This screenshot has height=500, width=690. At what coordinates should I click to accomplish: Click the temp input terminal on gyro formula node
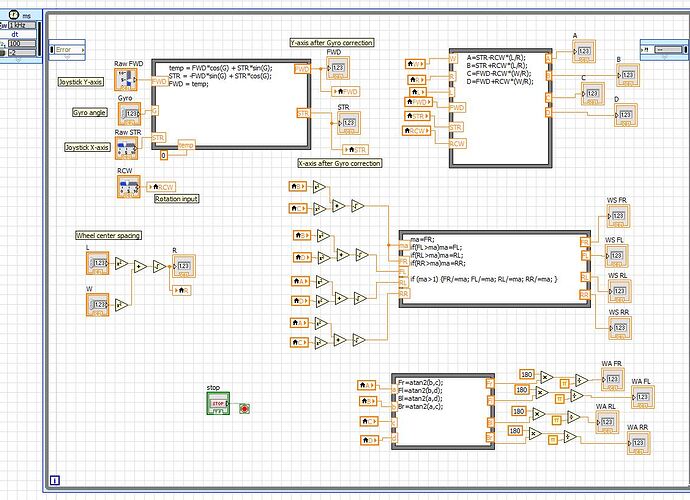pos(186,145)
